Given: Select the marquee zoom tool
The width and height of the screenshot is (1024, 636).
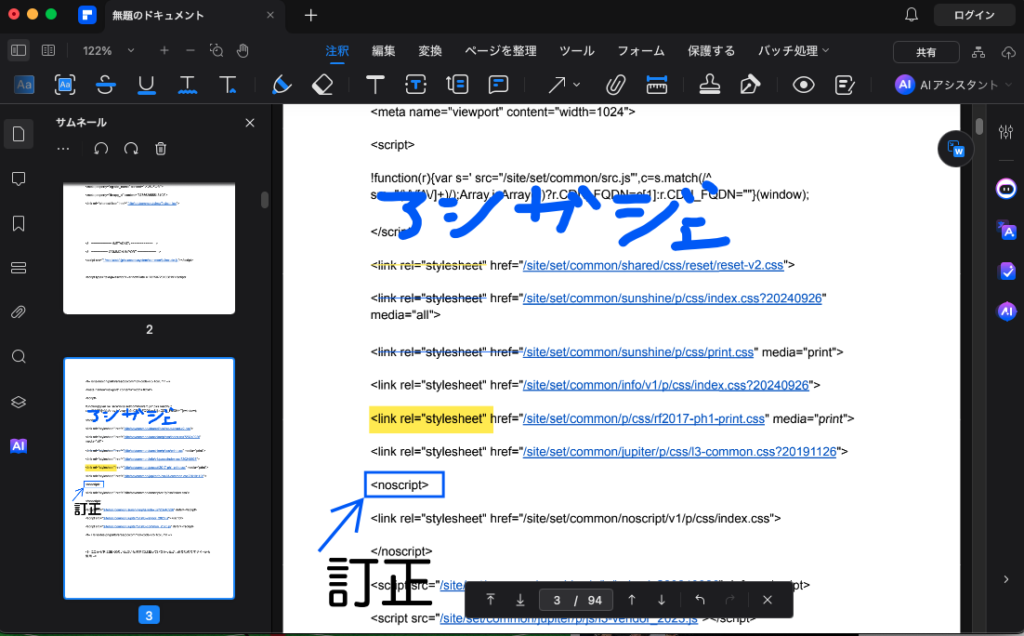Looking at the screenshot, I should [x=216, y=50].
